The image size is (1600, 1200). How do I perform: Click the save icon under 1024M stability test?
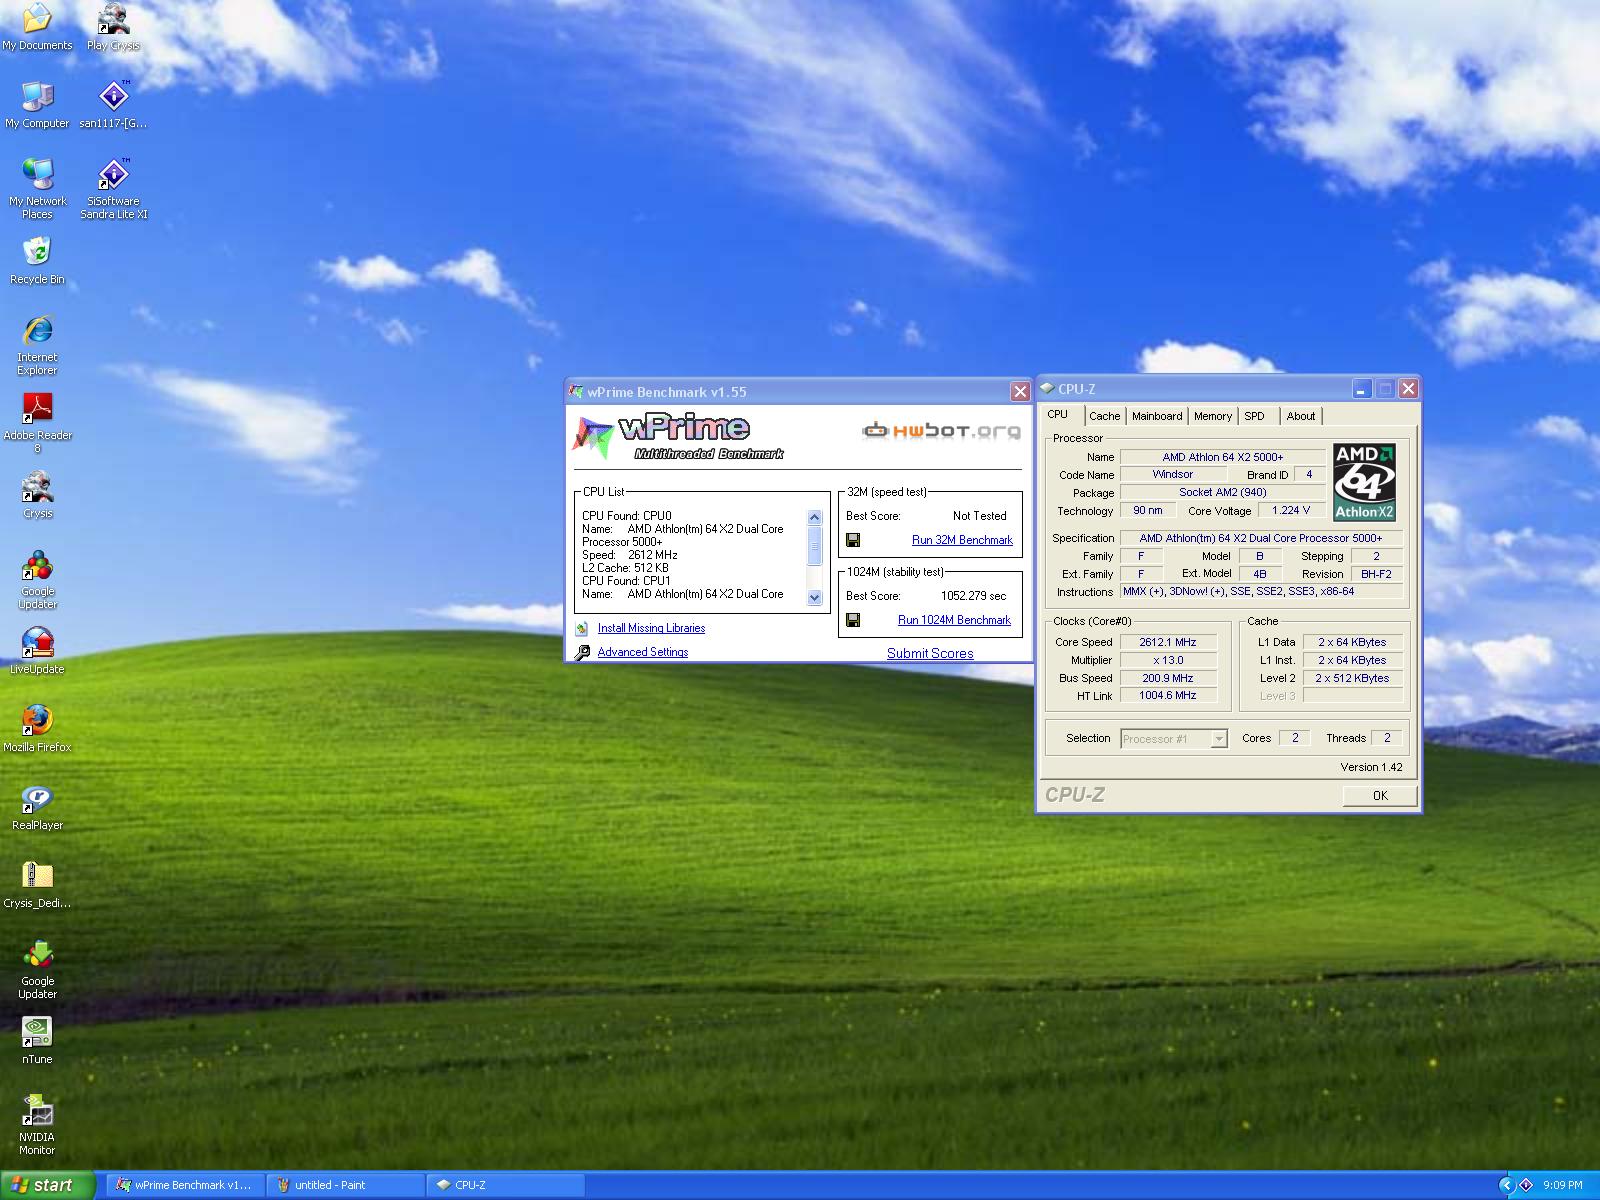[853, 620]
